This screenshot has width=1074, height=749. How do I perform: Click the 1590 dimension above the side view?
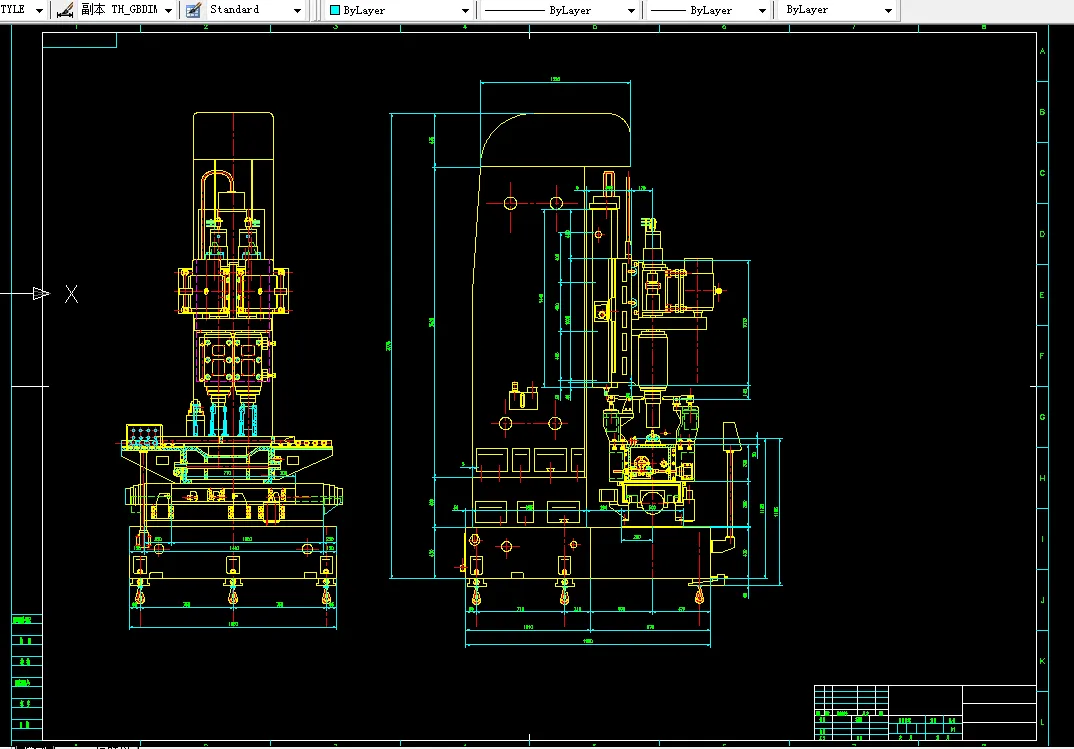(x=555, y=80)
